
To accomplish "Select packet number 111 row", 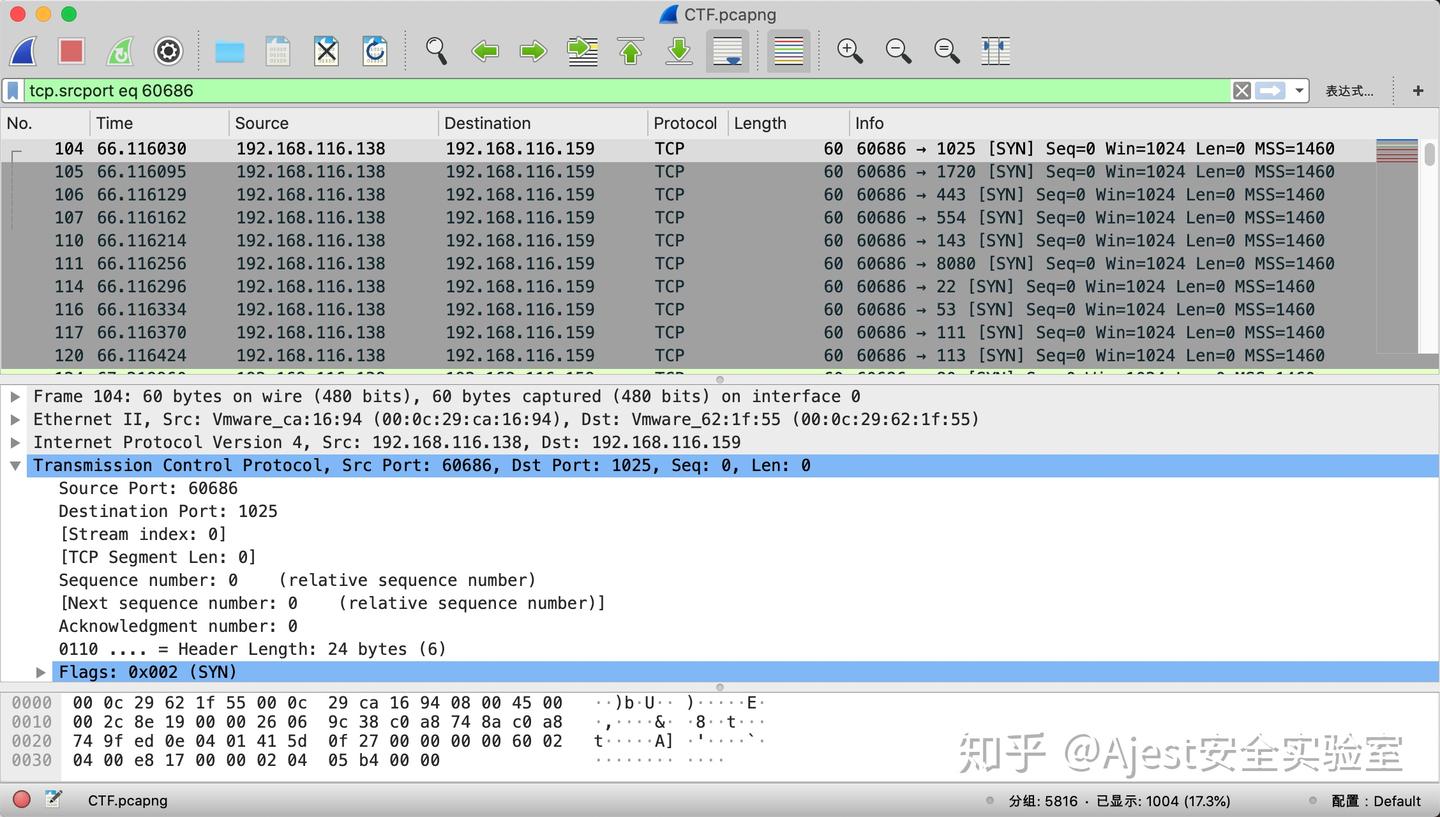I will click(x=688, y=263).
